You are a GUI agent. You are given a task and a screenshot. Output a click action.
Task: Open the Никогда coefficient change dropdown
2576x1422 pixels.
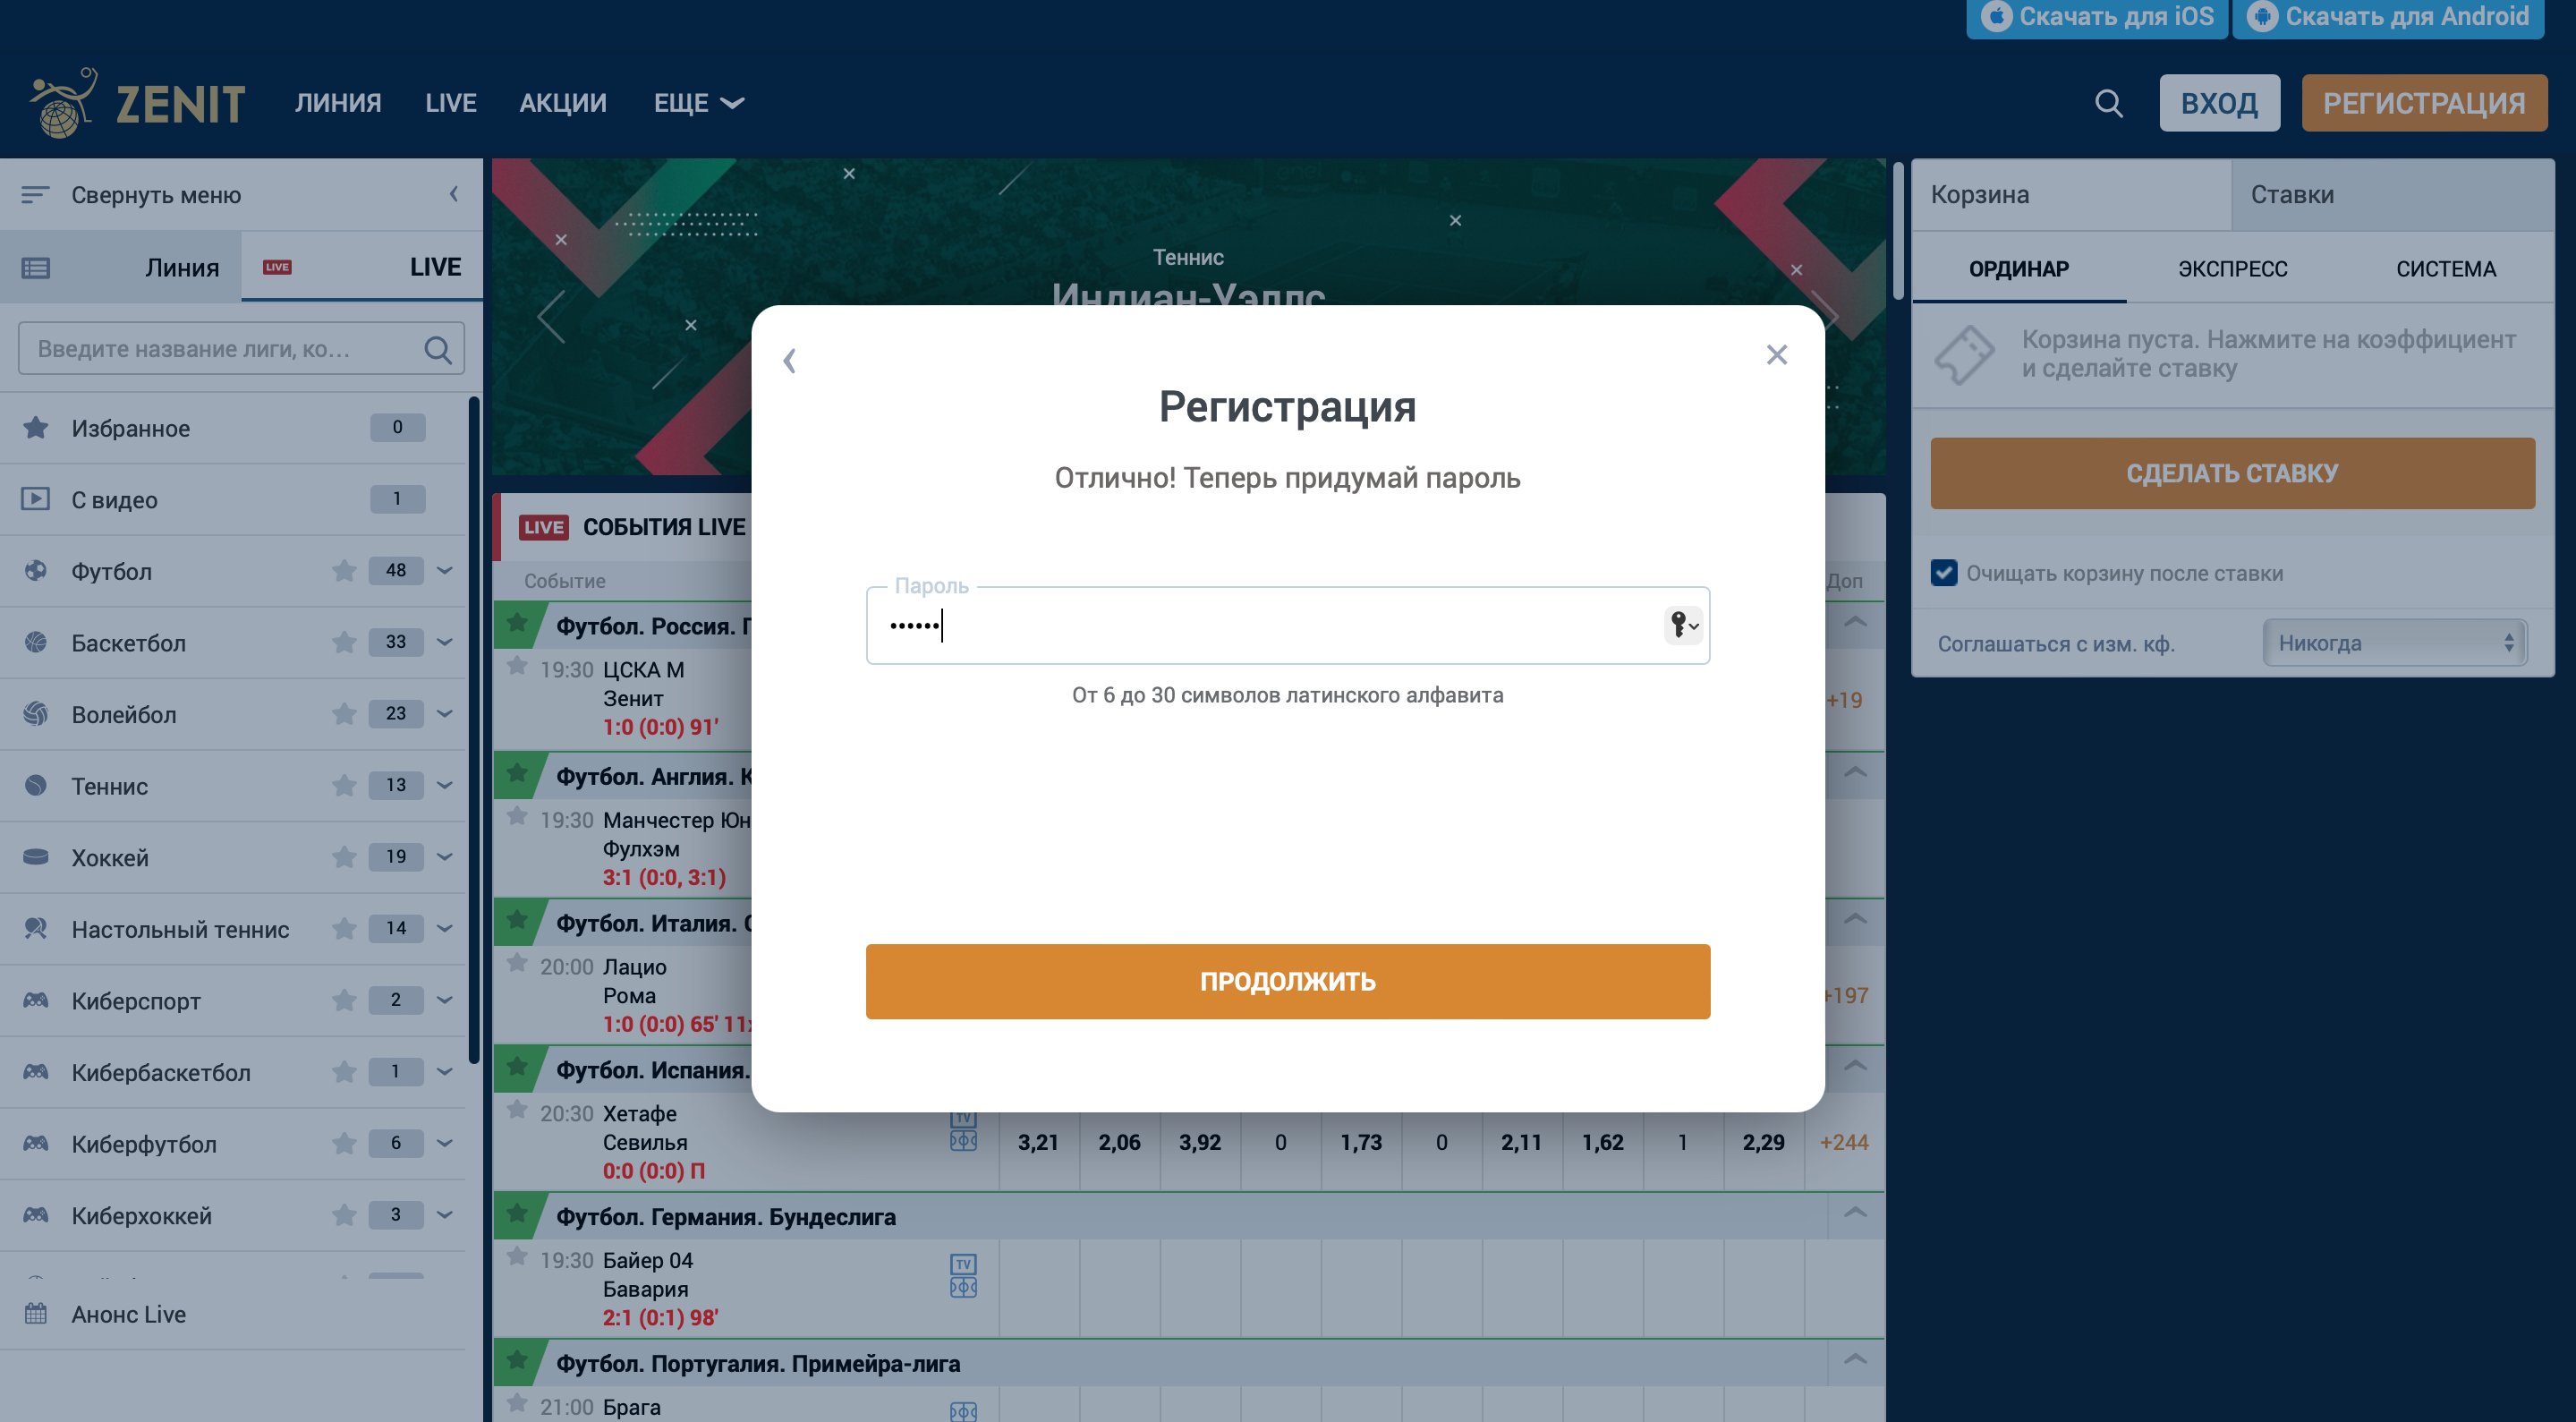point(2394,643)
